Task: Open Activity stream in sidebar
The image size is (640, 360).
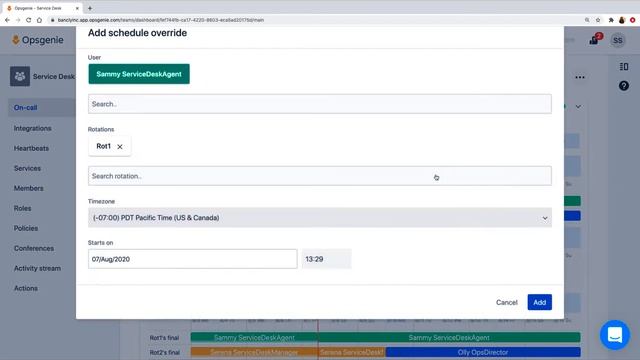Action: point(37,268)
